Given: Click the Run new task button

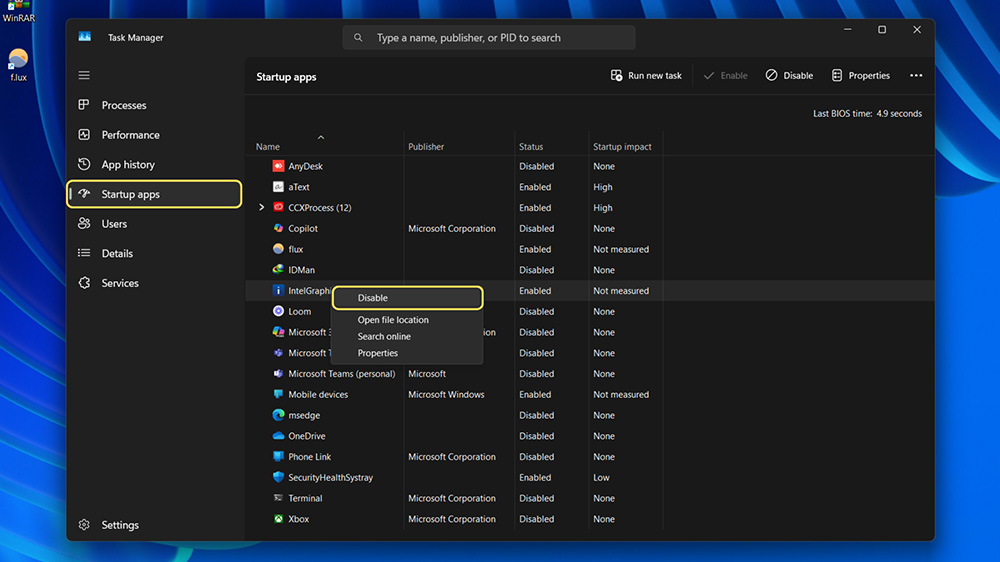Looking at the screenshot, I should click(x=645, y=75).
